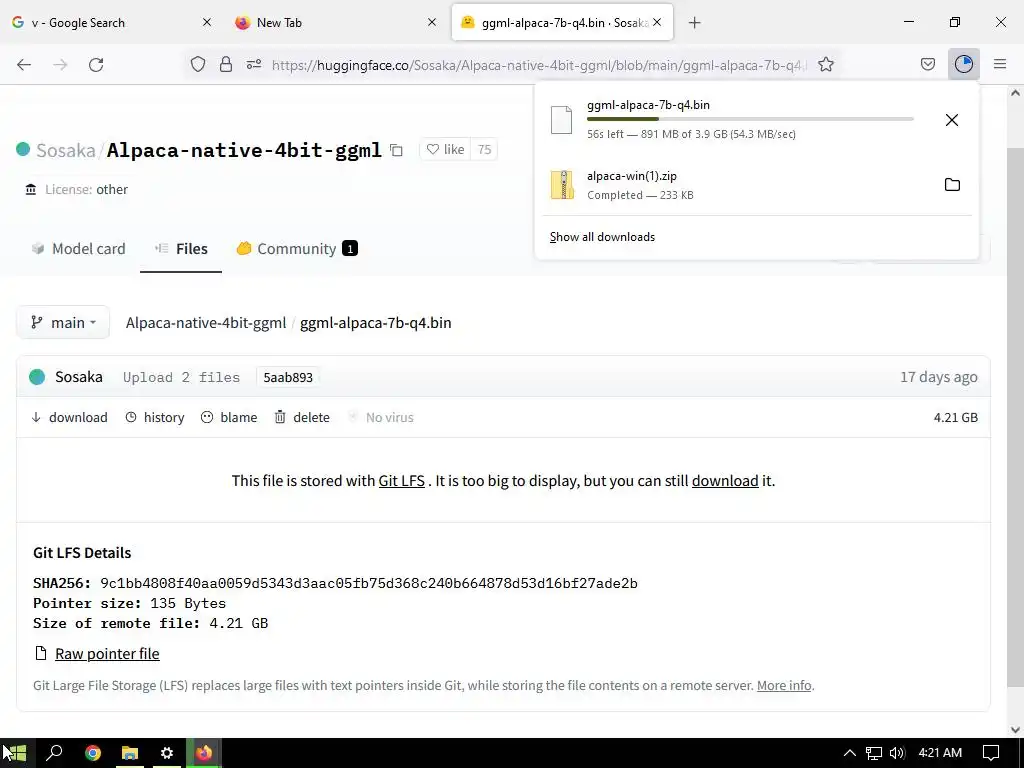Show alpaca-win(1).zip in its folder
This screenshot has height=768, width=1024.
952,185
